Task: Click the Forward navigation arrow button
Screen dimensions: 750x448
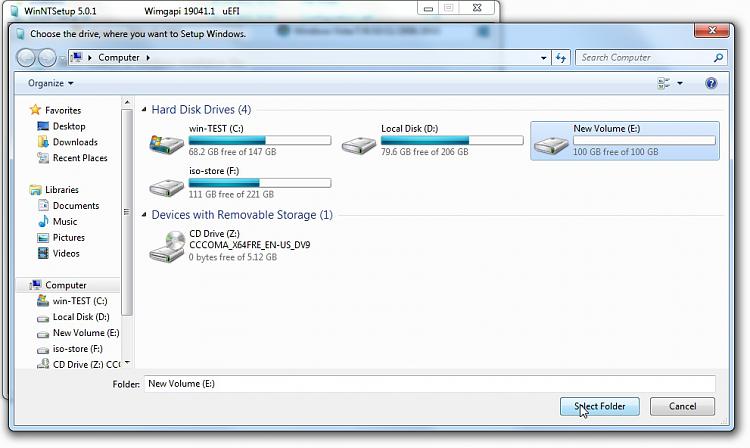Action: [x=46, y=58]
